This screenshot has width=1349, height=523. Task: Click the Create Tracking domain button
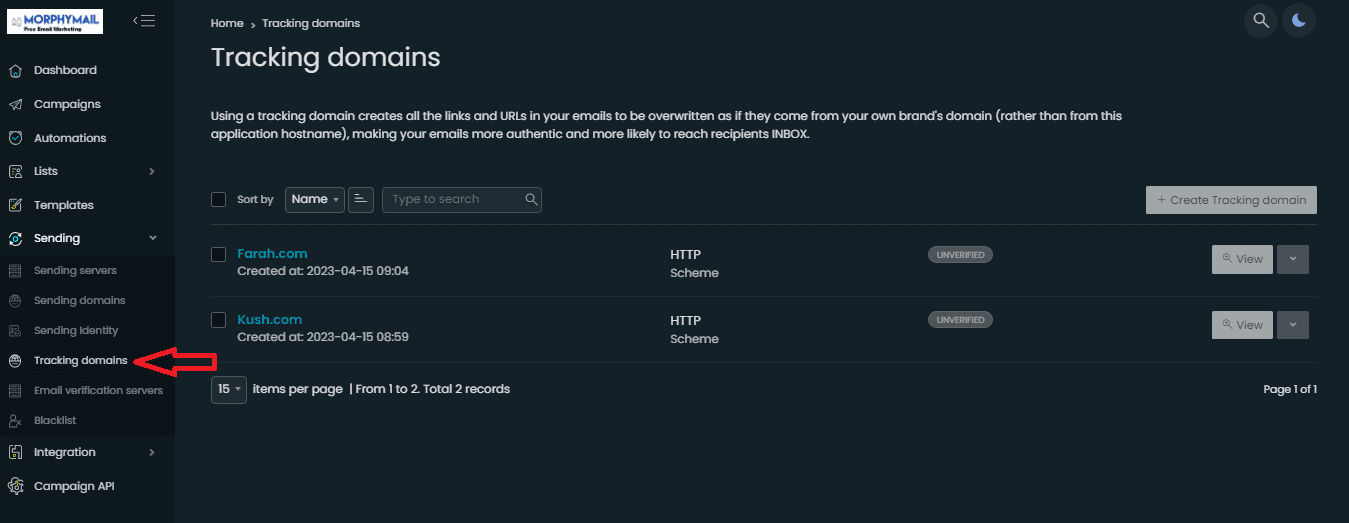(x=1231, y=200)
